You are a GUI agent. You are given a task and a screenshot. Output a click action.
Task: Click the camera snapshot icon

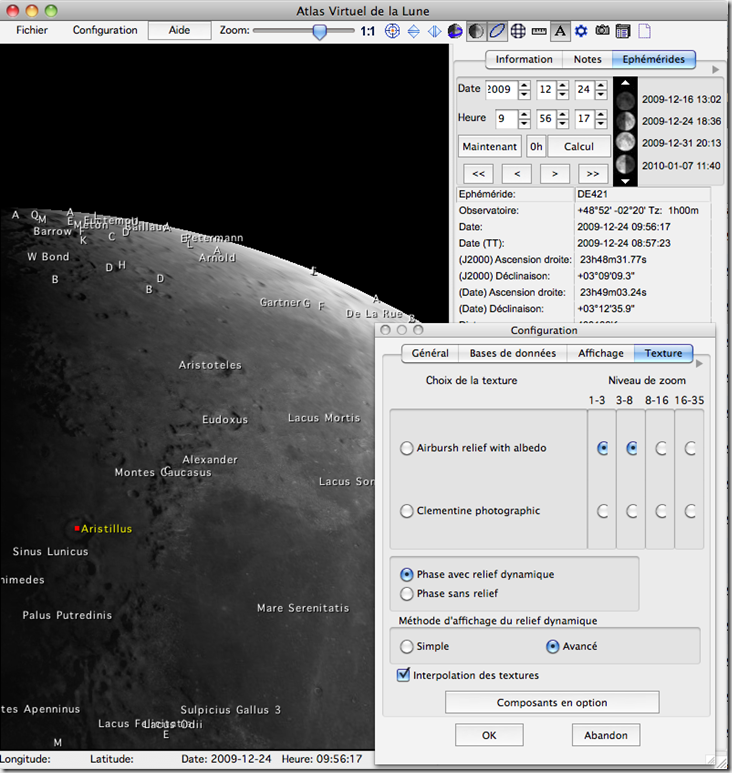click(x=602, y=31)
